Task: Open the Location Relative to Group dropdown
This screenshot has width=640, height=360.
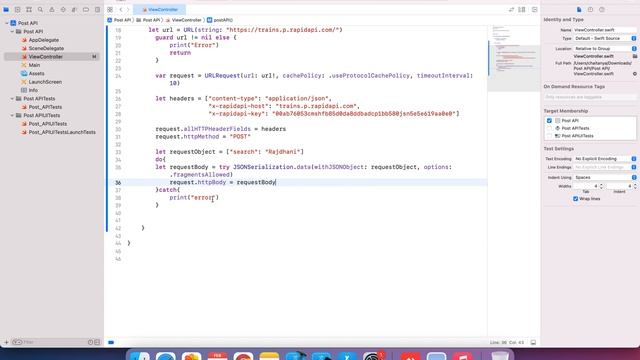Action: click(x=605, y=49)
